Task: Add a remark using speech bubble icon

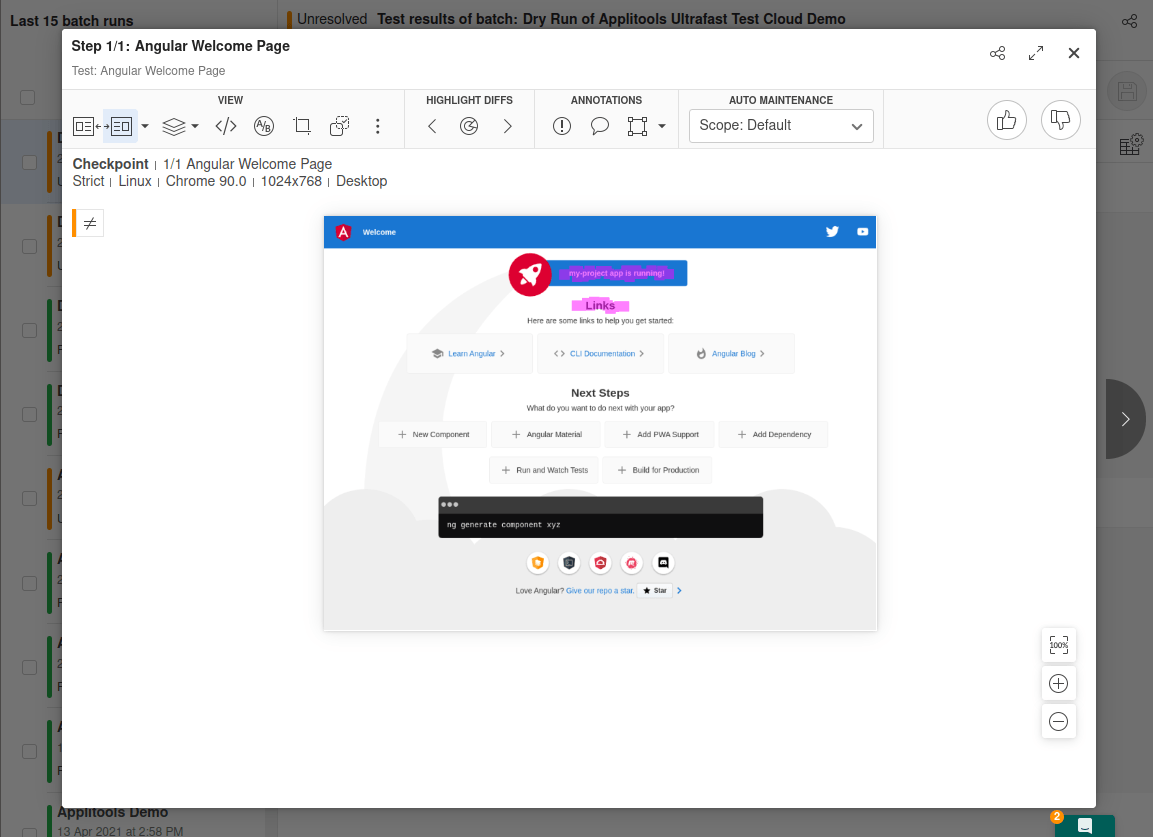Action: coord(600,126)
